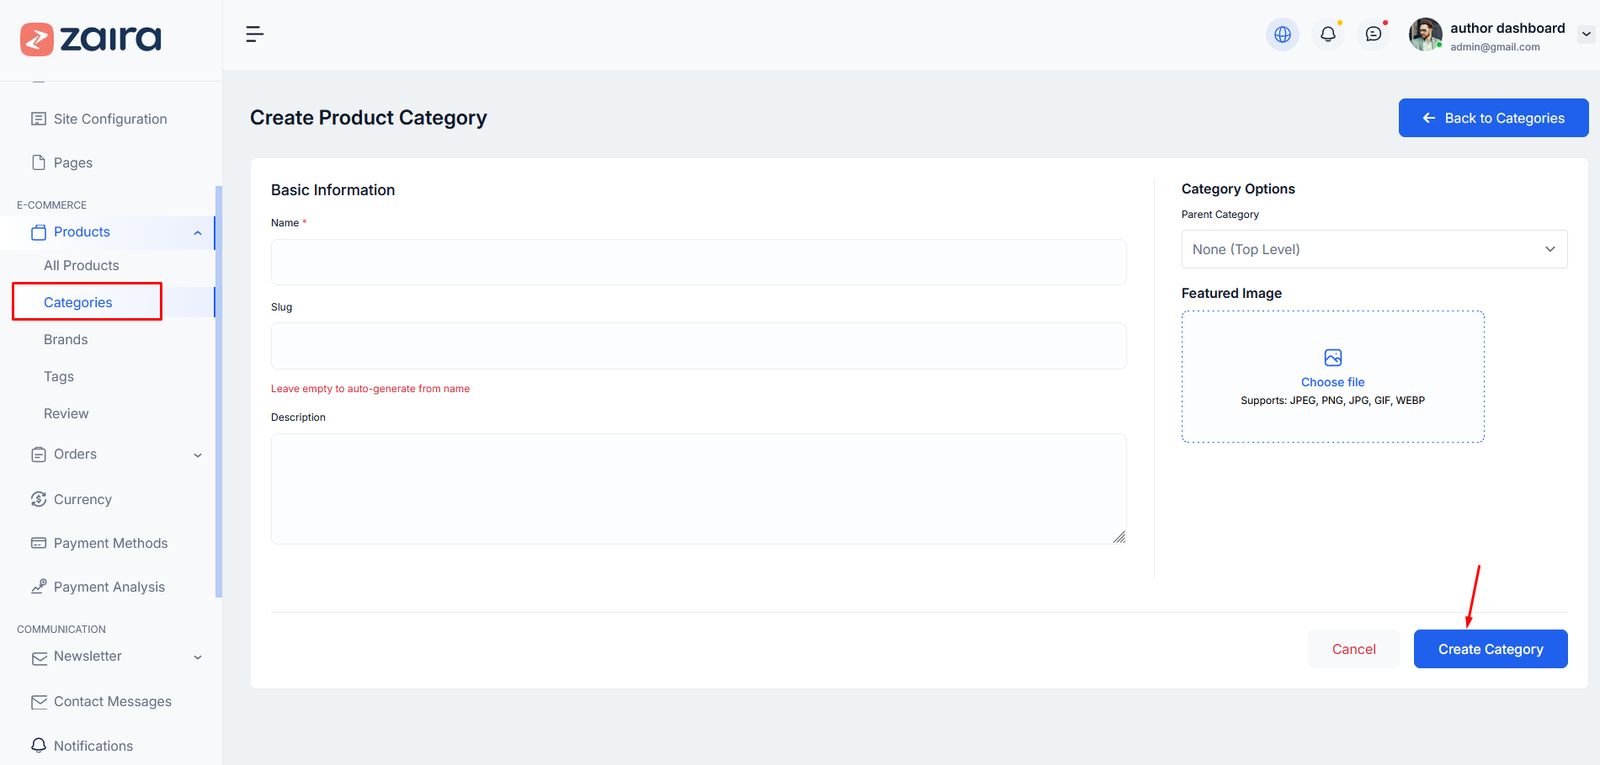Go to Payment Methods in sidebar
This screenshot has height=765, width=1600.
point(110,543)
